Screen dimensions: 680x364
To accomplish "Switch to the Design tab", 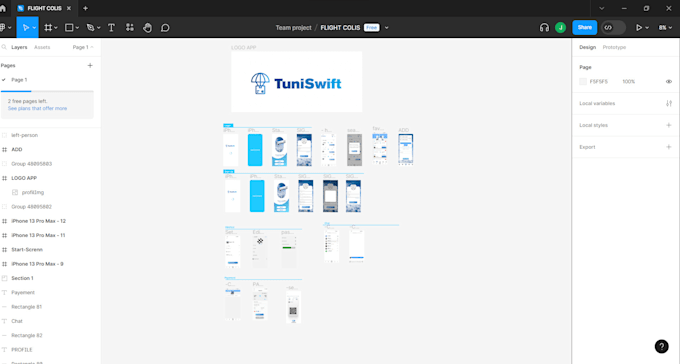I will (x=587, y=47).
